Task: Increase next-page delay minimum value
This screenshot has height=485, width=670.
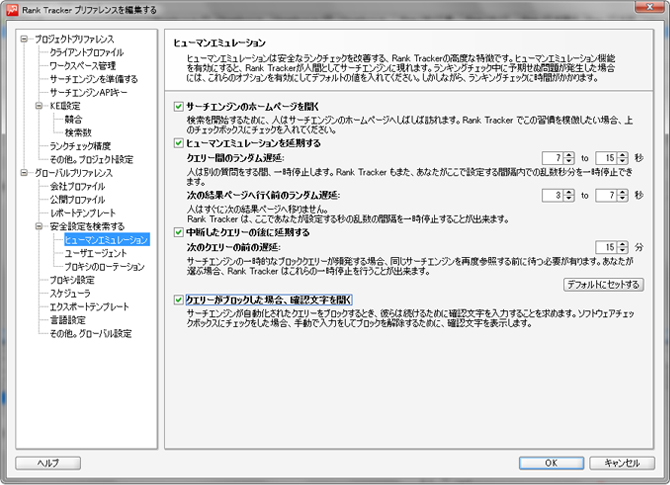Action: tap(569, 192)
